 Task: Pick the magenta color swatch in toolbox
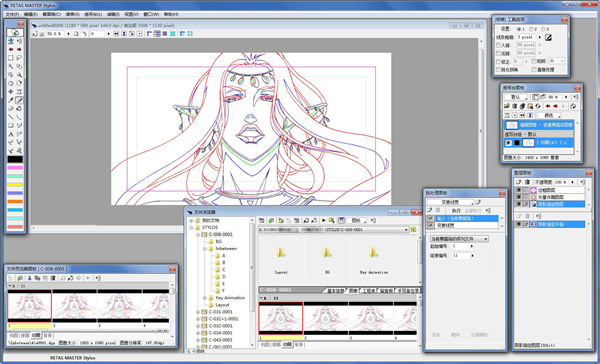pyautogui.click(x=15, y=168)
